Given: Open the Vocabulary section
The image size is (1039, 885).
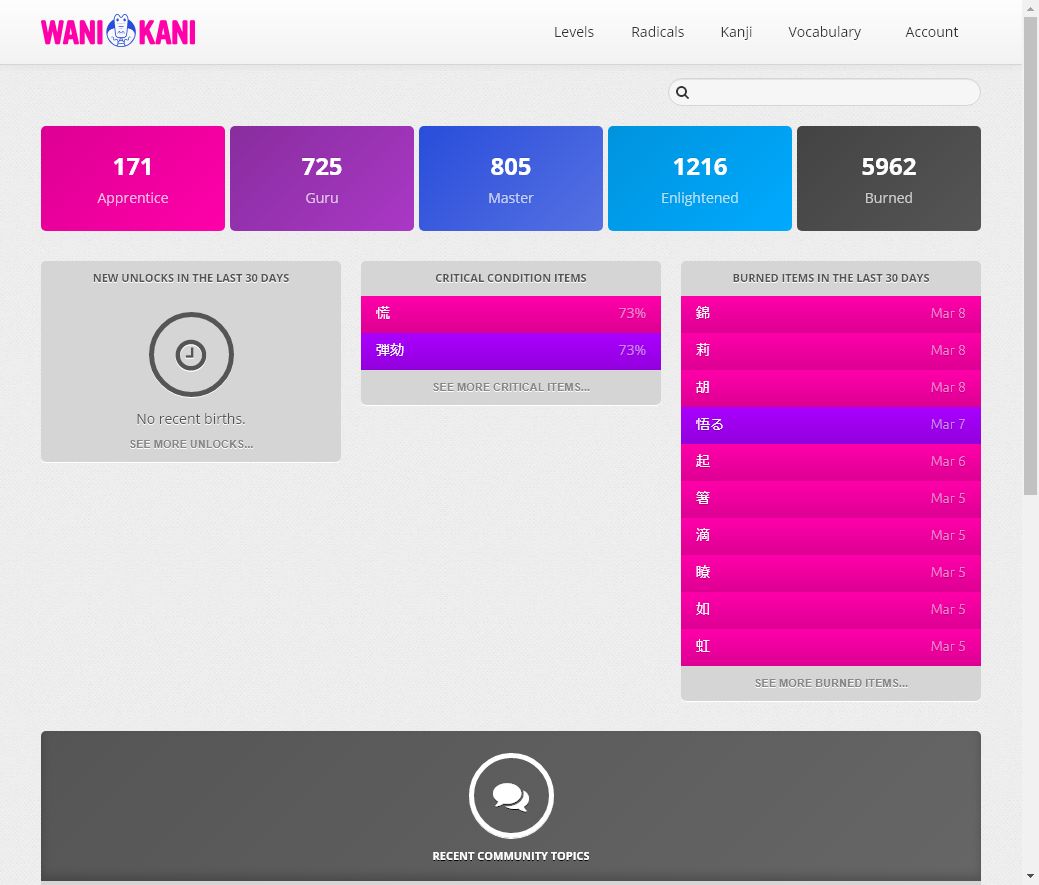Looking at the screenshot, I should click(824, 31).
